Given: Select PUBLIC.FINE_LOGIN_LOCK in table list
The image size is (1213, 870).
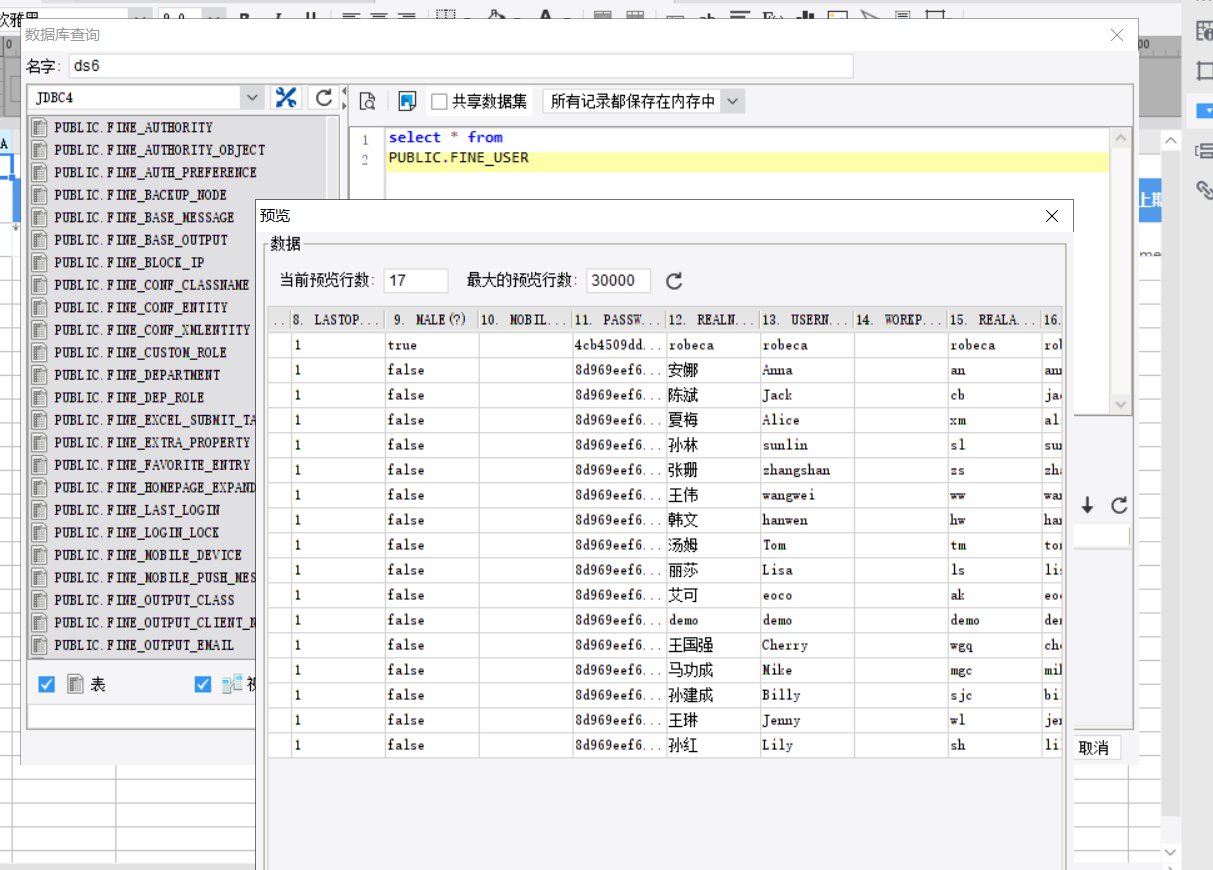Looking at the screenshot, I should (137, 533).
